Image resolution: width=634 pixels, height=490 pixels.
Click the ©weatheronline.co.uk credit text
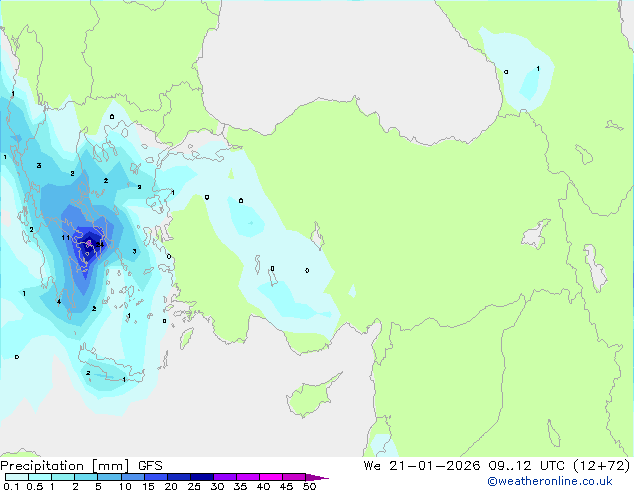click(550, 481)
